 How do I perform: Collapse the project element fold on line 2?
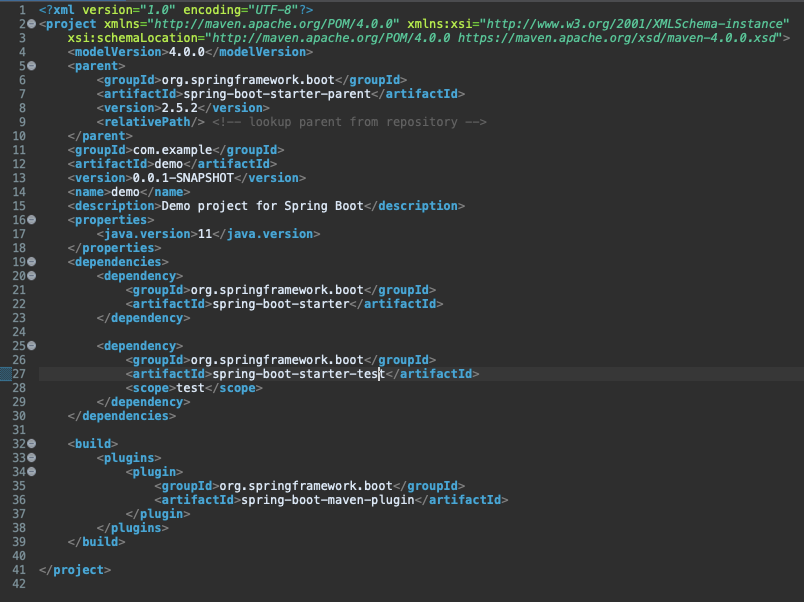coord(32,24)
